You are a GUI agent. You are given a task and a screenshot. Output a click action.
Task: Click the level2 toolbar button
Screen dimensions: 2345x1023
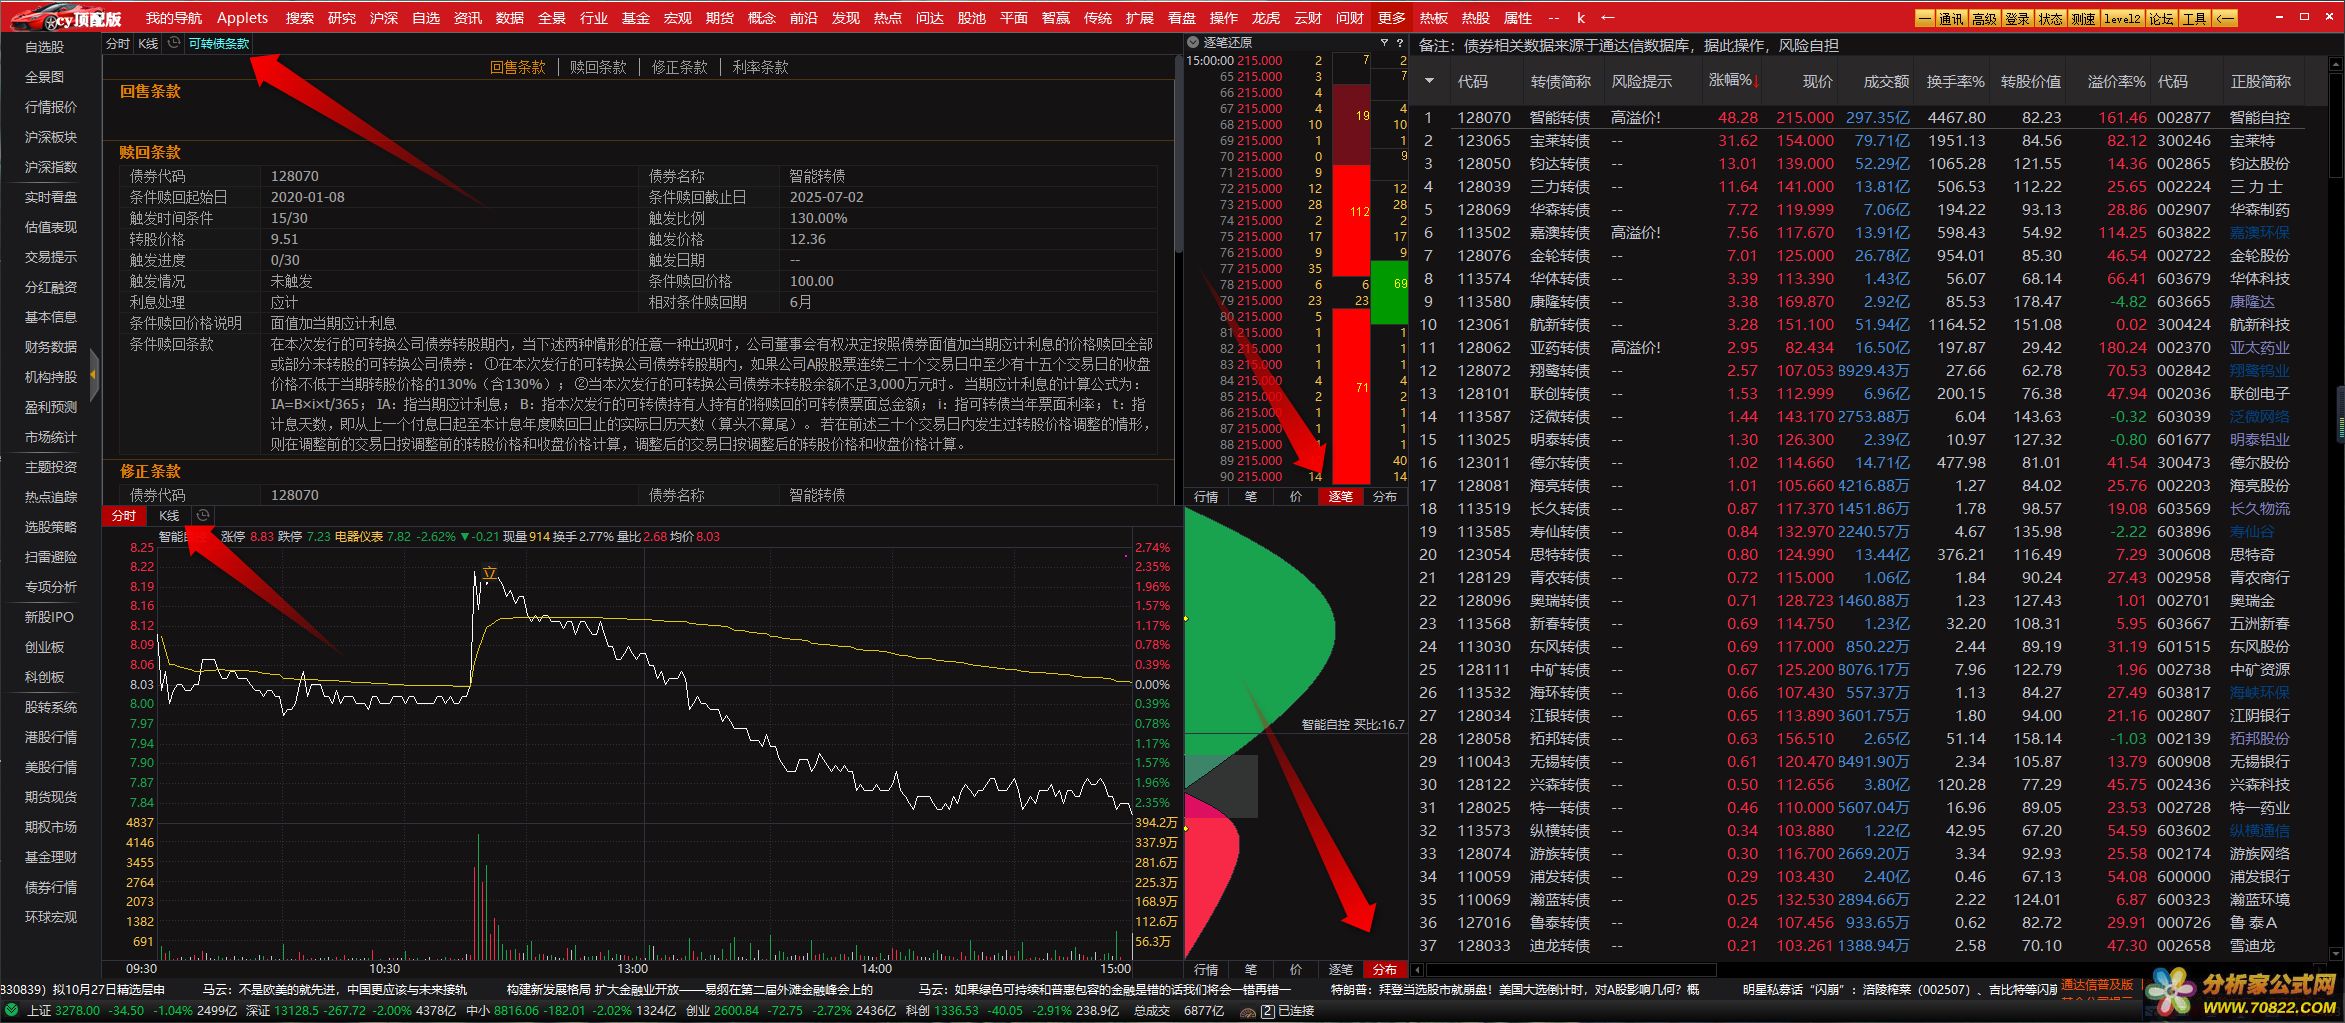click(2122, 18)
